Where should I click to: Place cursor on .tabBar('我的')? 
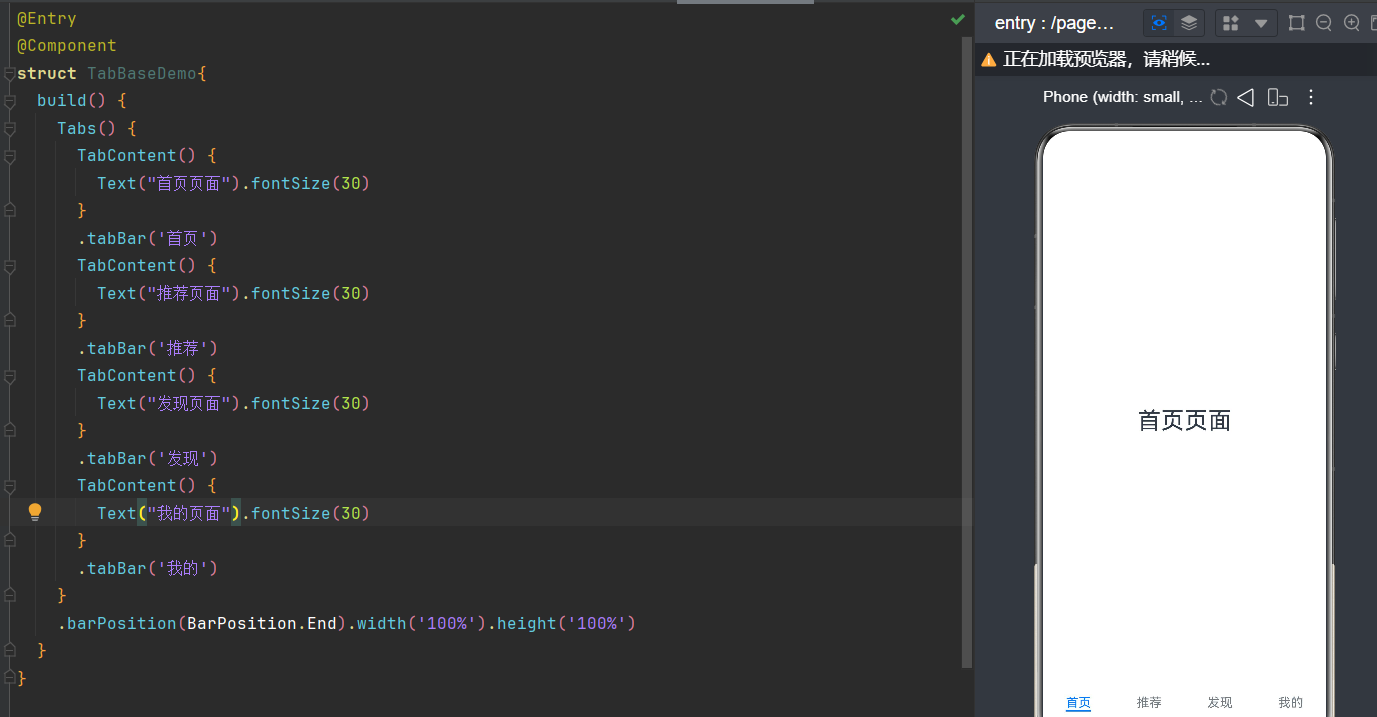[x=148, y=568]
